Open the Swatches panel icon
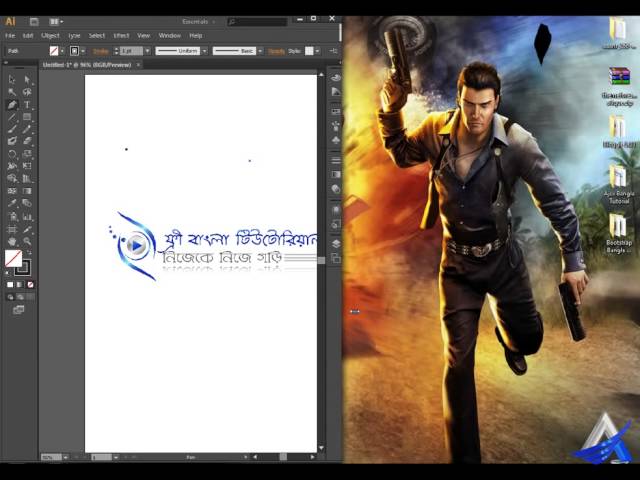The height and width of the screenshot is (480, 640). [x=336, y=111]
